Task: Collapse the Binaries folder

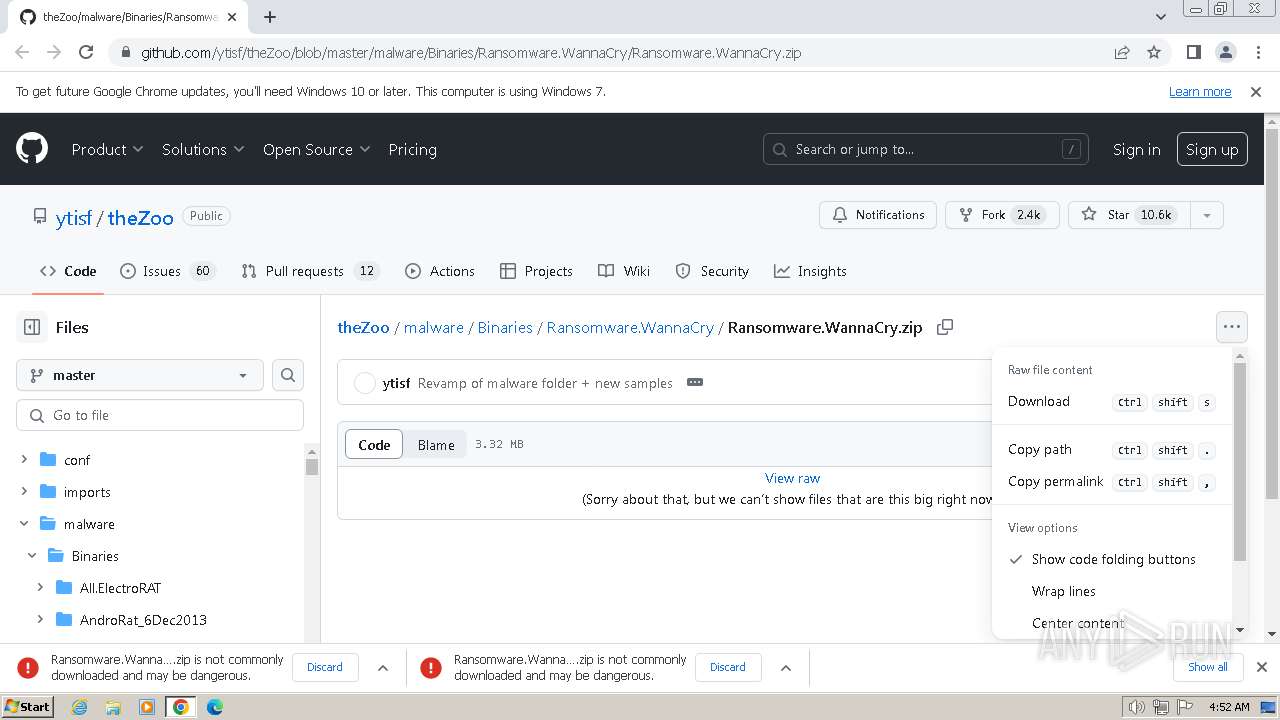Action: point(32,556)
